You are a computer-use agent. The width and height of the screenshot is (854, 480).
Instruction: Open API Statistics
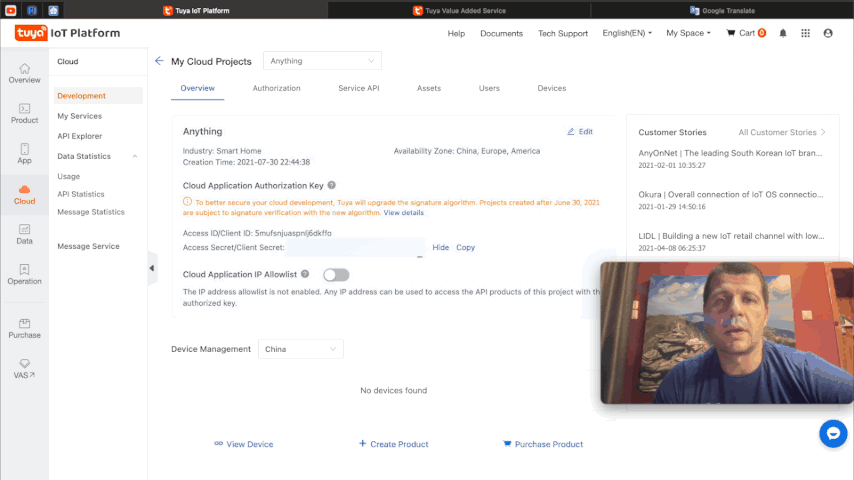tap(81, 194)
